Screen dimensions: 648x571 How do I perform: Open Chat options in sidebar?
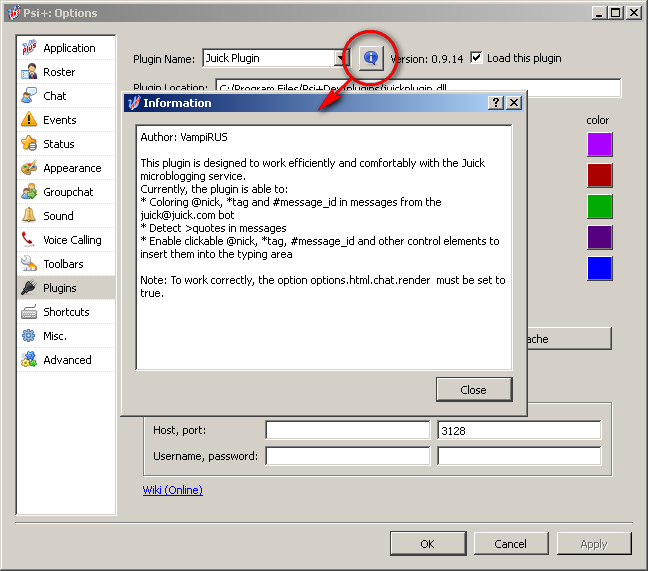click(54, 96)
